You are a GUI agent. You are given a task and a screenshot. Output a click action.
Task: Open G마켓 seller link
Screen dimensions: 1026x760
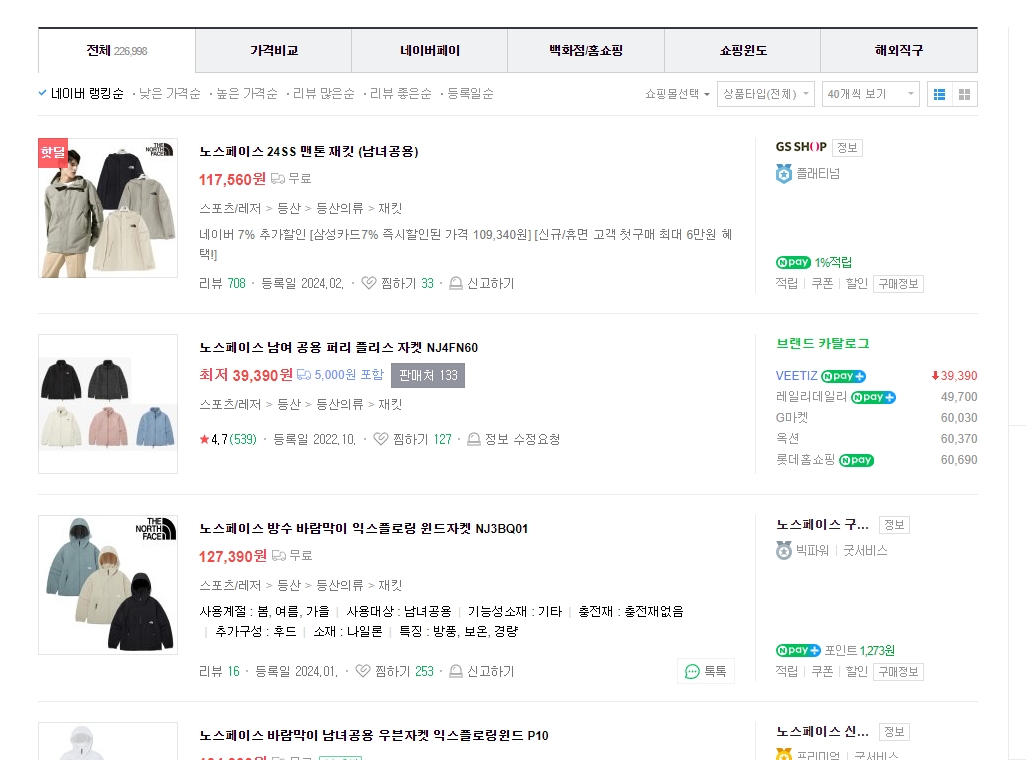[x=792, y=418]
